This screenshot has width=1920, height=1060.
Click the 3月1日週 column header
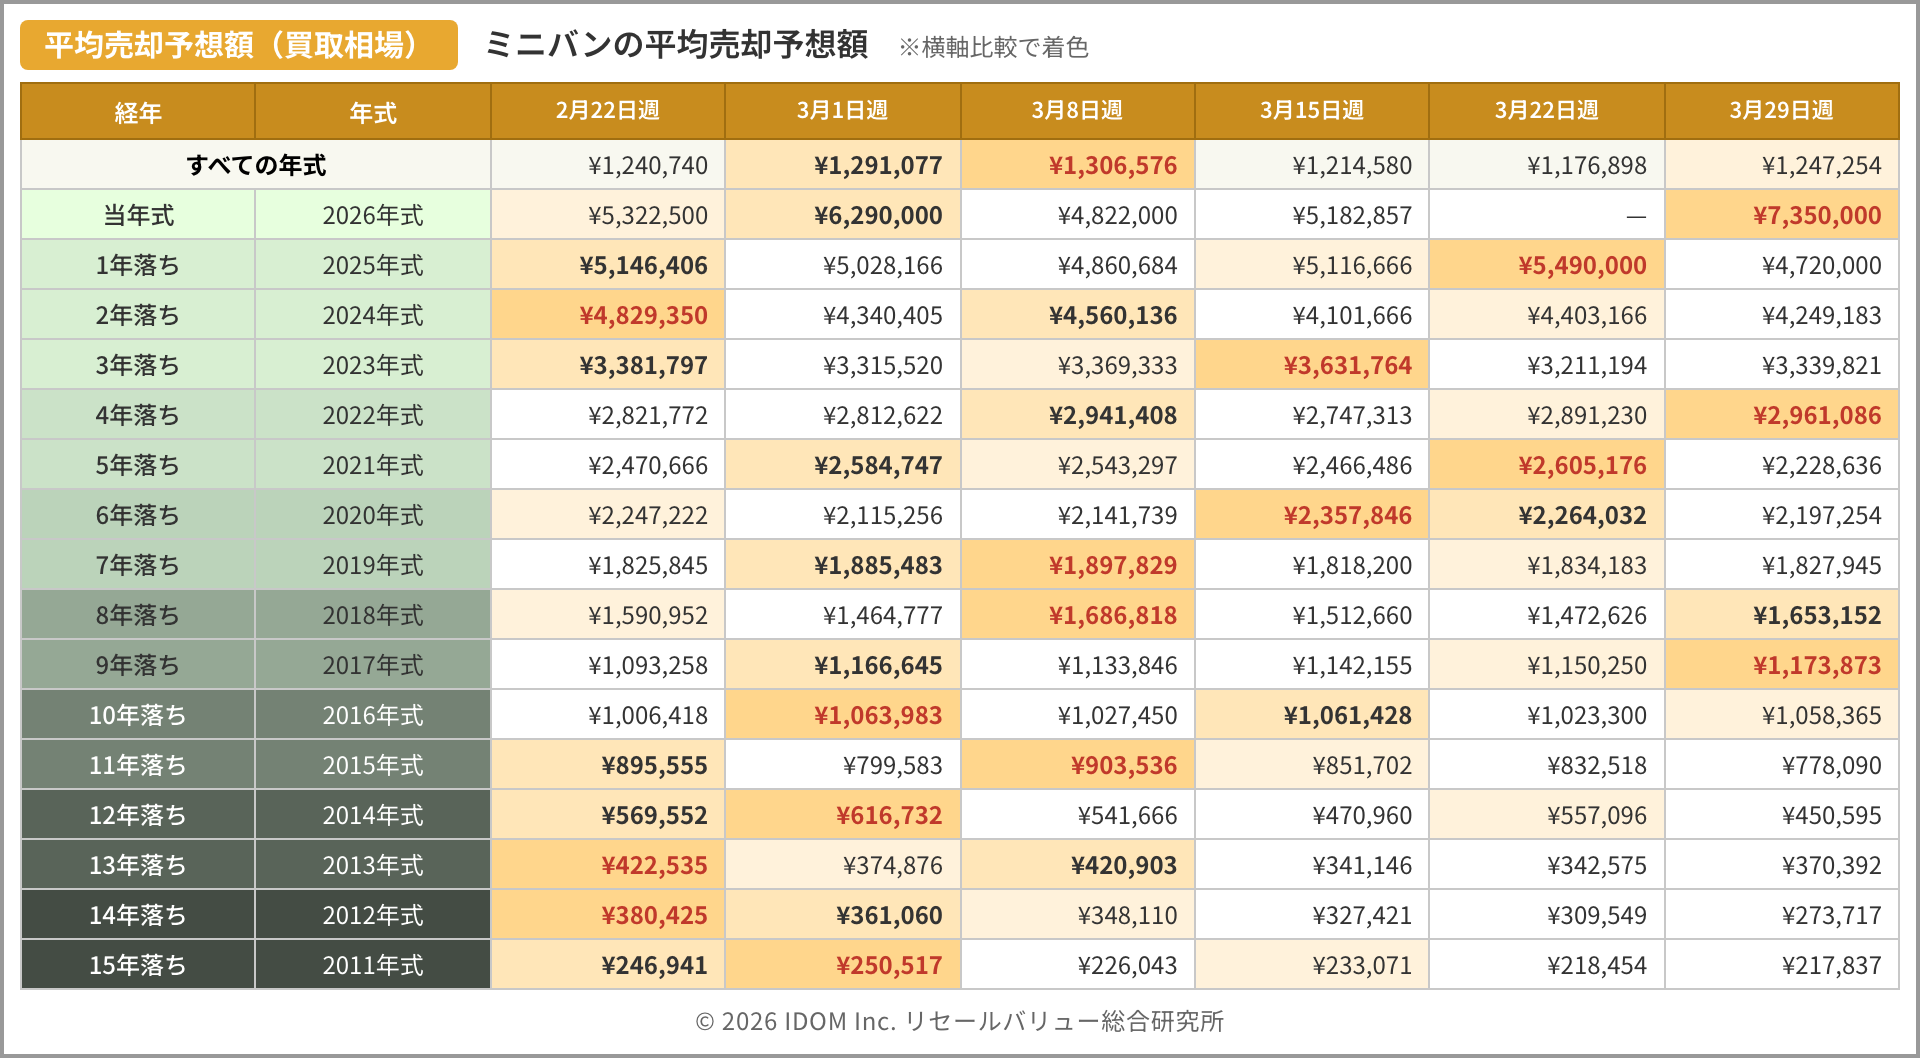coord(842,111)
